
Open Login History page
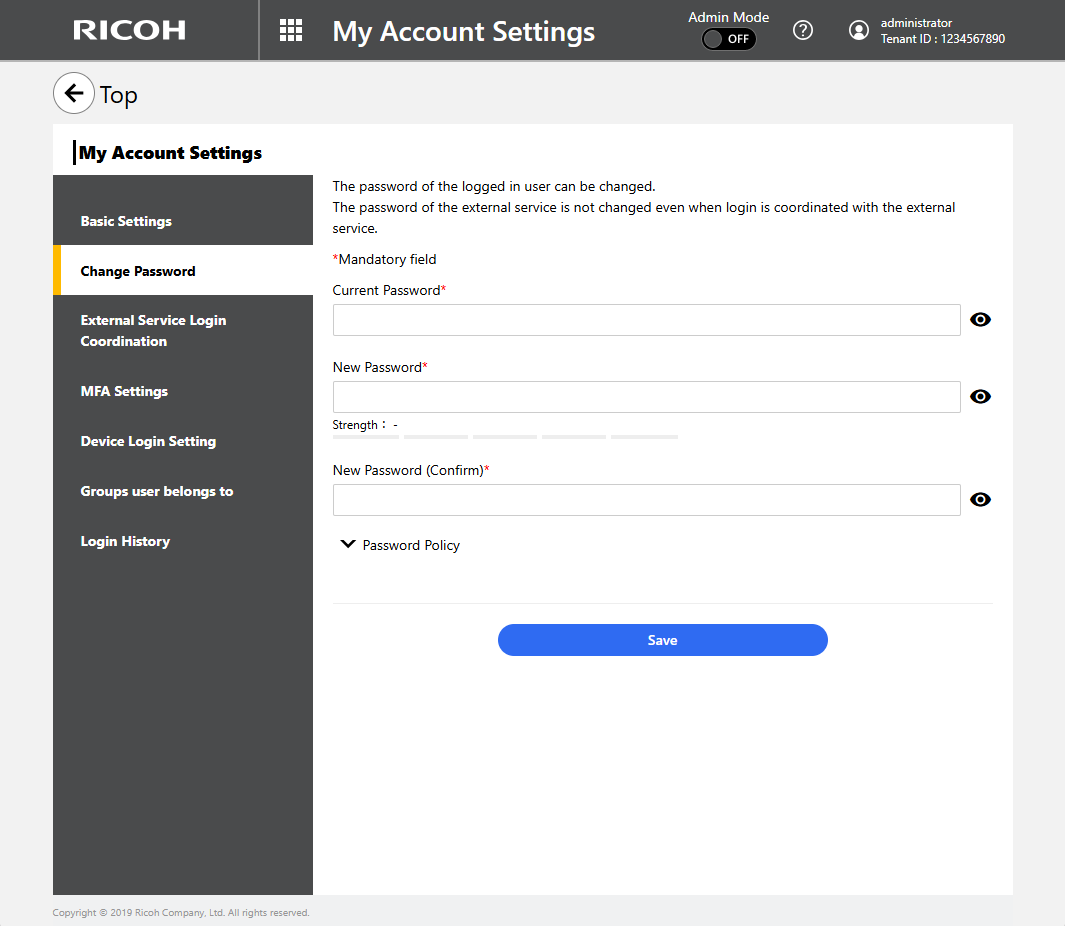(x=125, y=541)
